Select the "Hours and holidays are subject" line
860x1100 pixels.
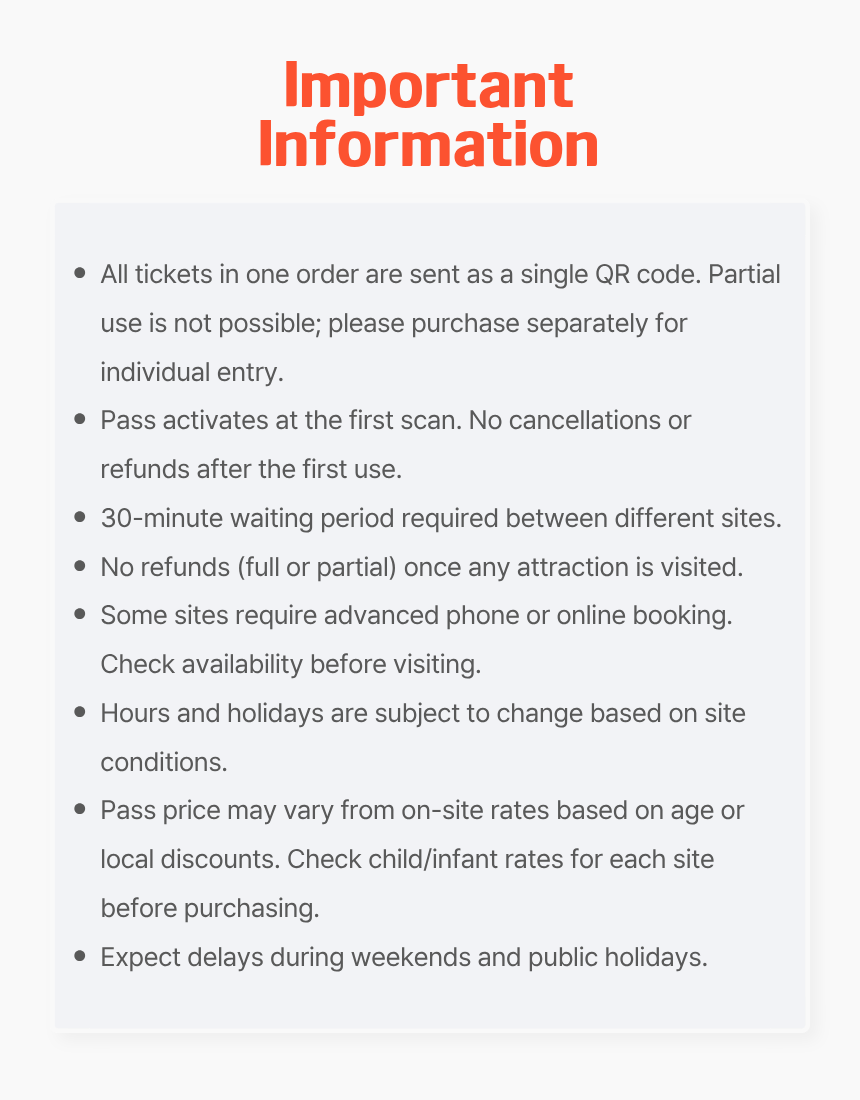423,712
